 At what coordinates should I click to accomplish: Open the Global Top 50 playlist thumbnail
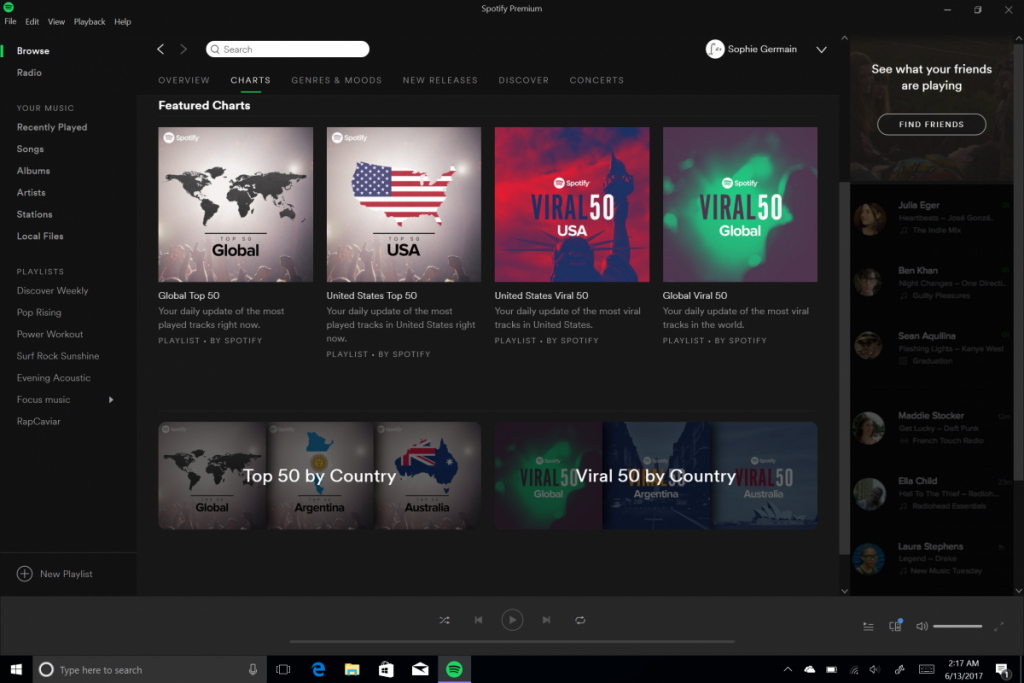[234, 204]
